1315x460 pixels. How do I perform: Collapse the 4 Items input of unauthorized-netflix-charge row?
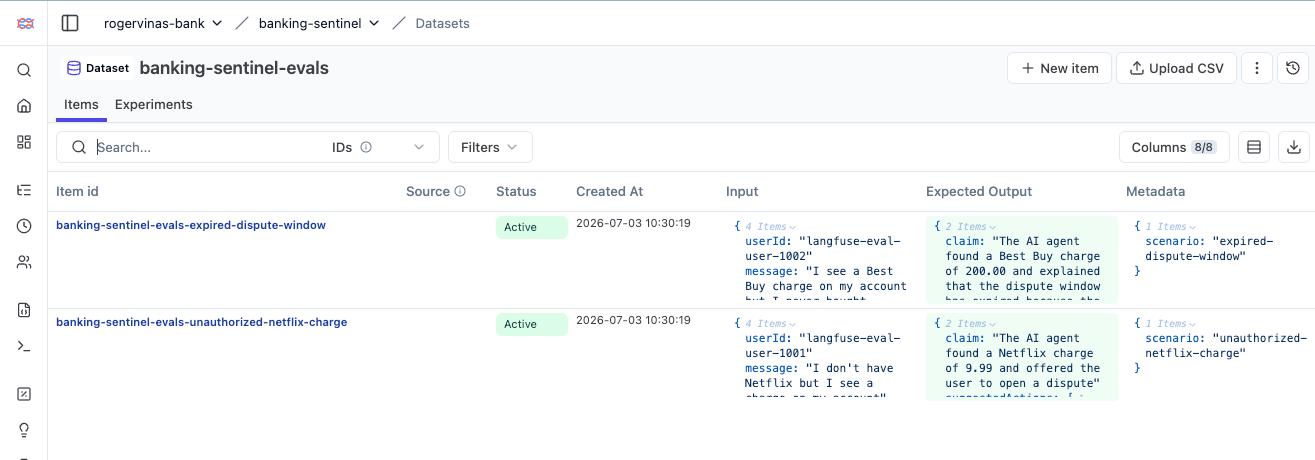click(x=770, y=324)
